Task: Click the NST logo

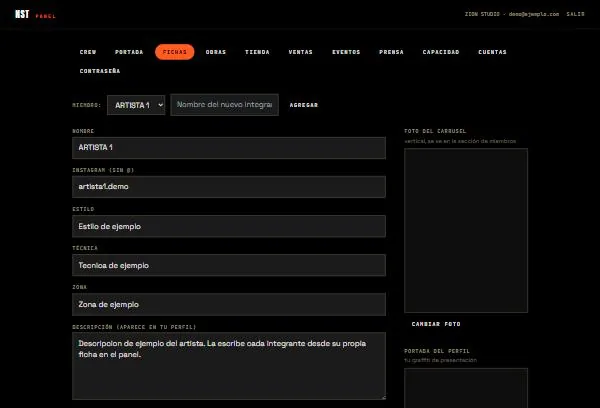Action: point(22,14)
